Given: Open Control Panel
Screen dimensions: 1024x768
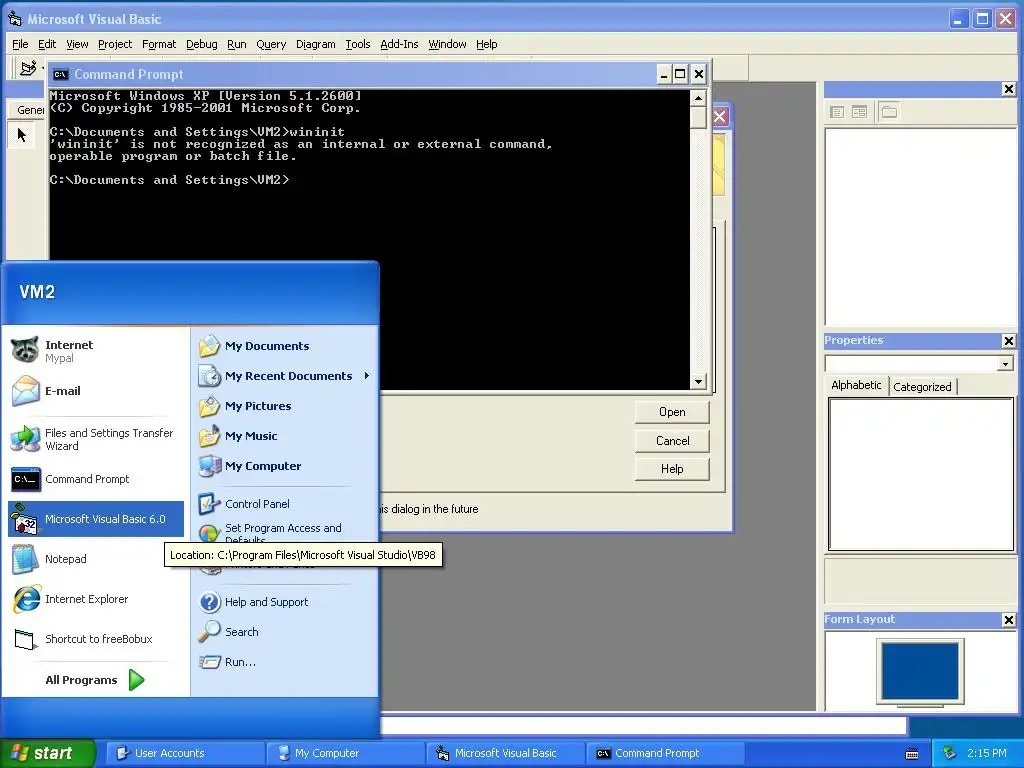Looking at the screenshot, I should [285, 504].
